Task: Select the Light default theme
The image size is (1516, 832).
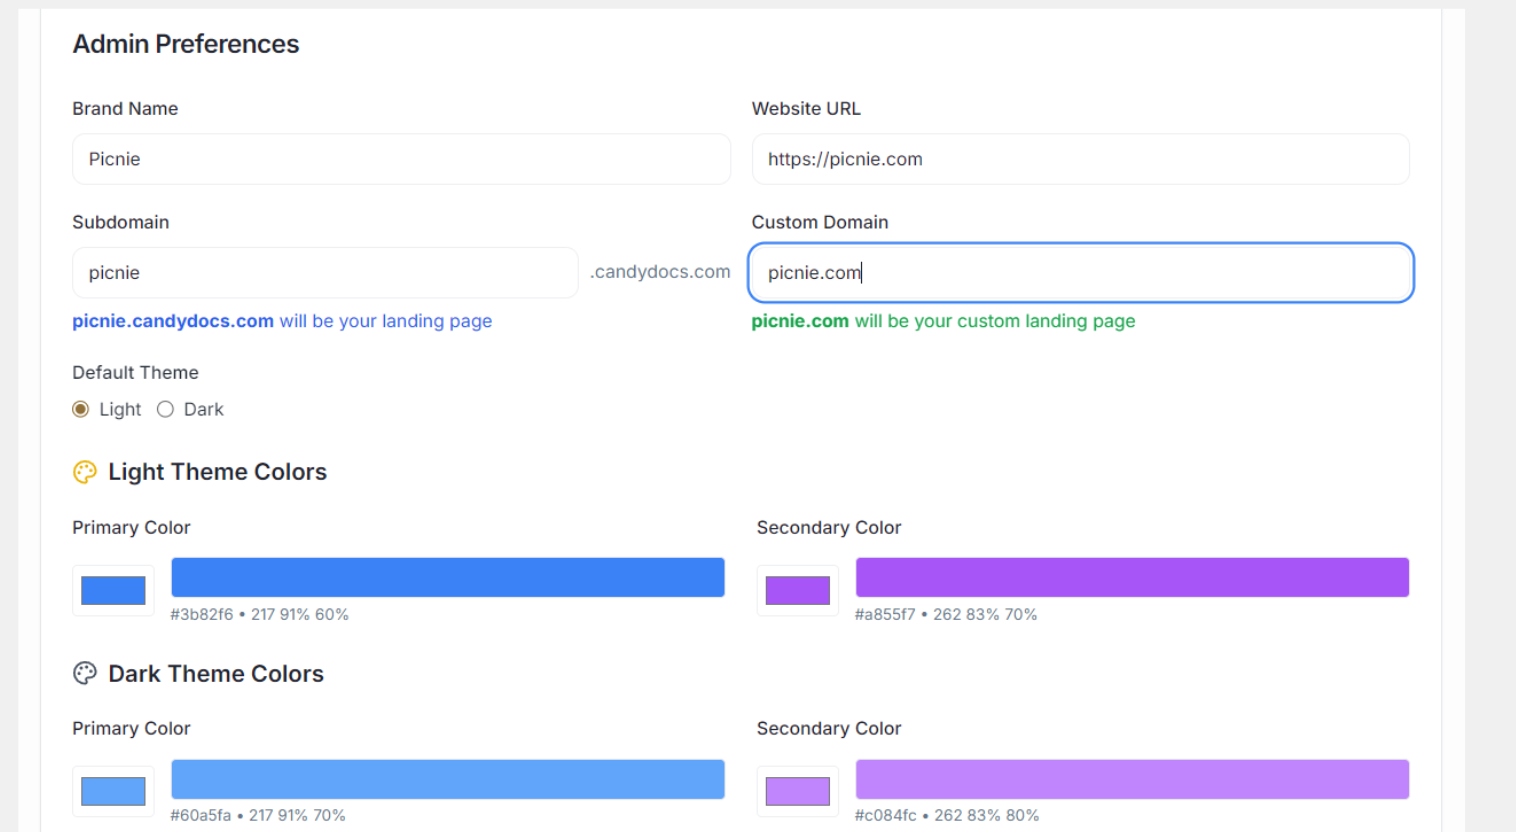Action: [x=80, y=409]
